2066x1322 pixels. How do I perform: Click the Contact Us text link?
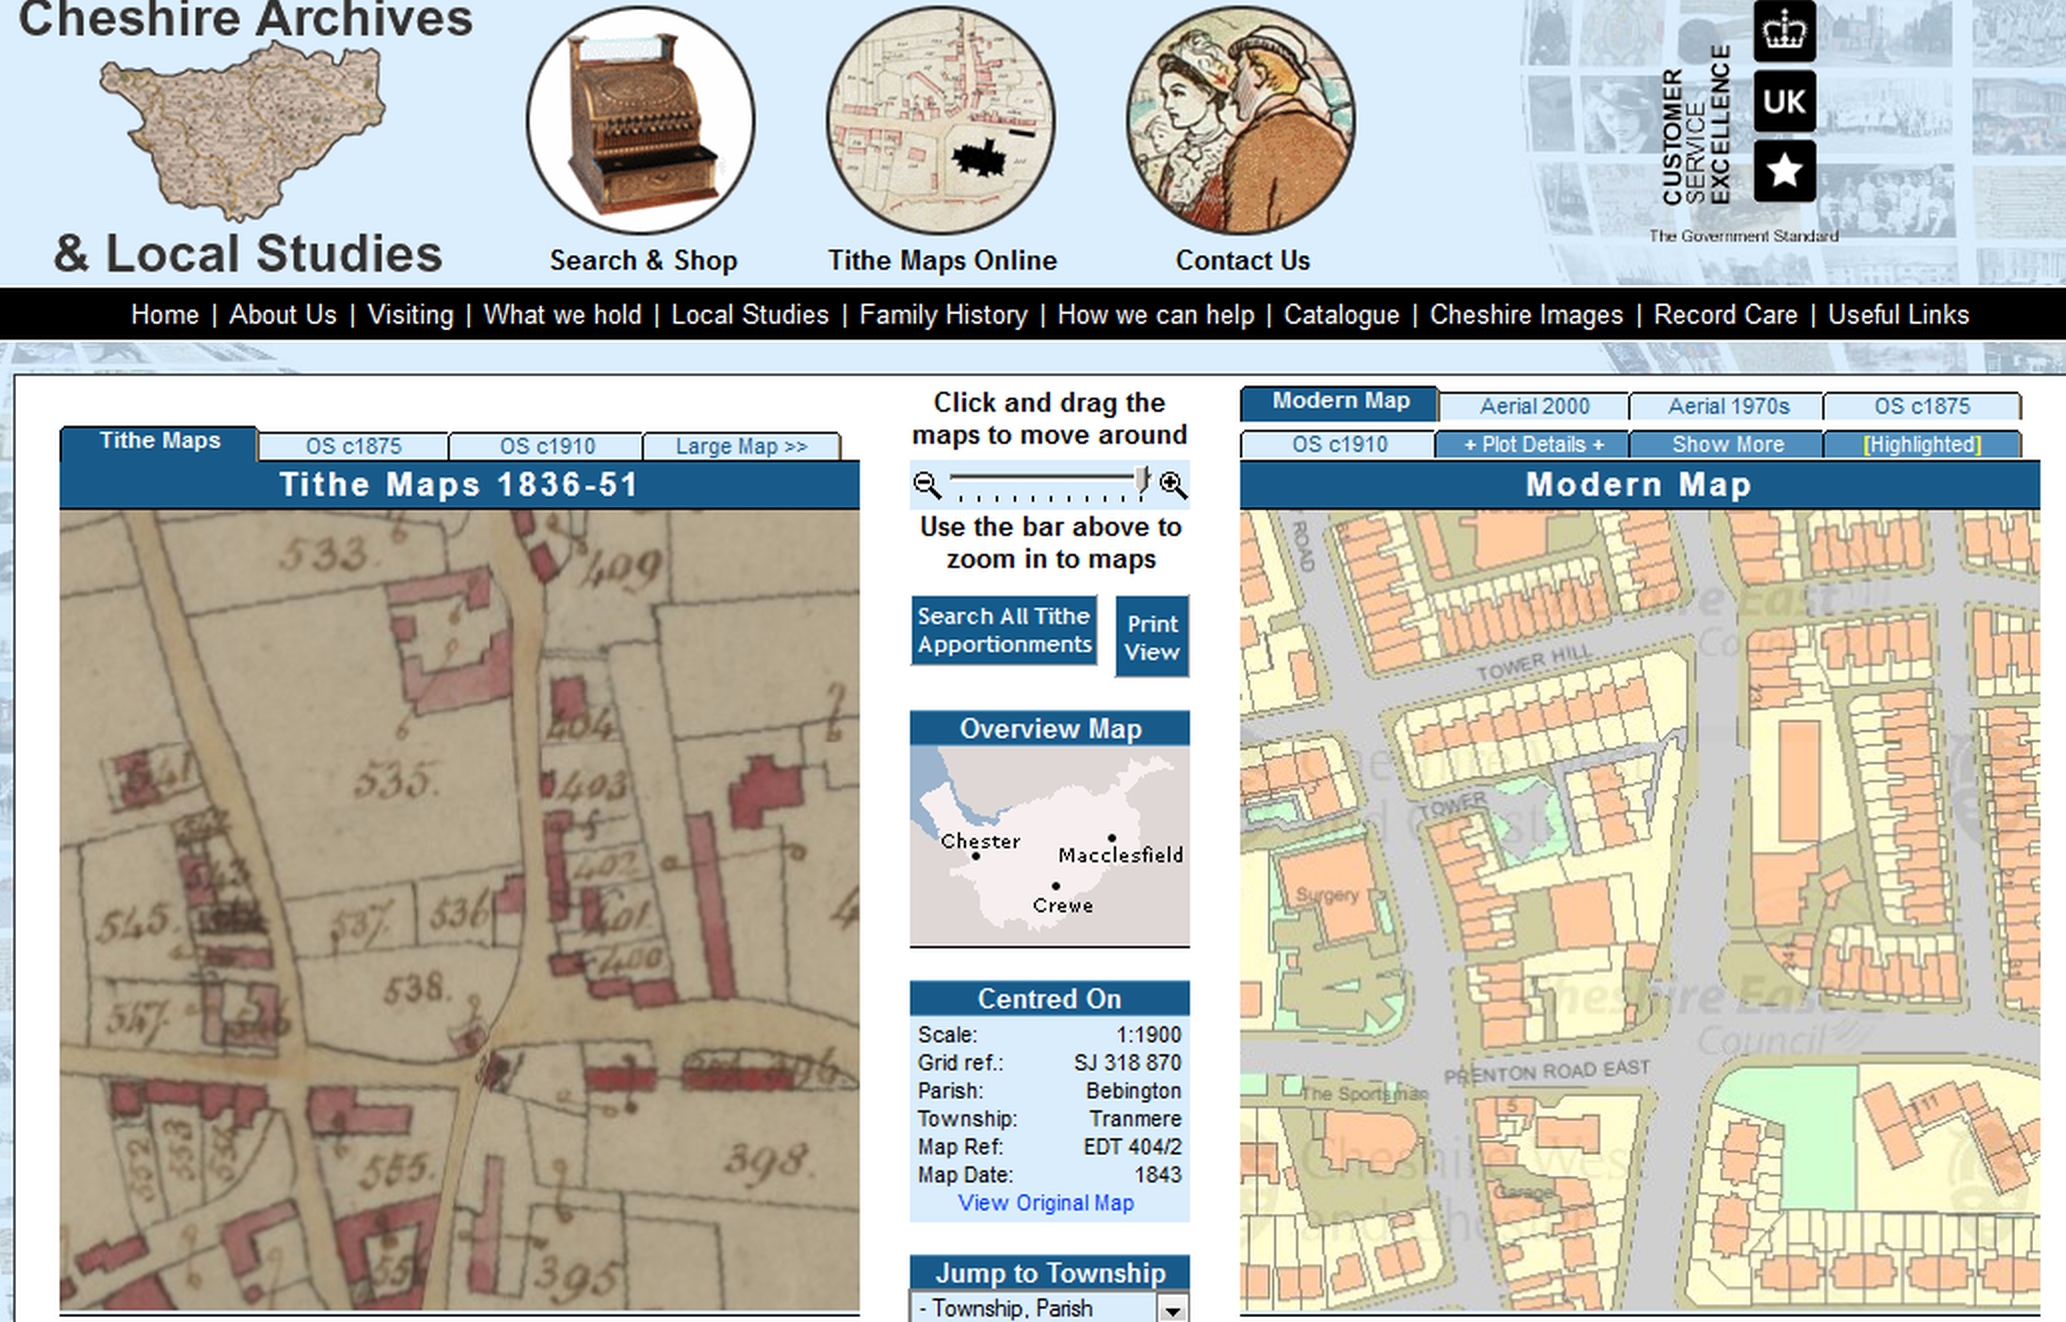coord(1242,261)
